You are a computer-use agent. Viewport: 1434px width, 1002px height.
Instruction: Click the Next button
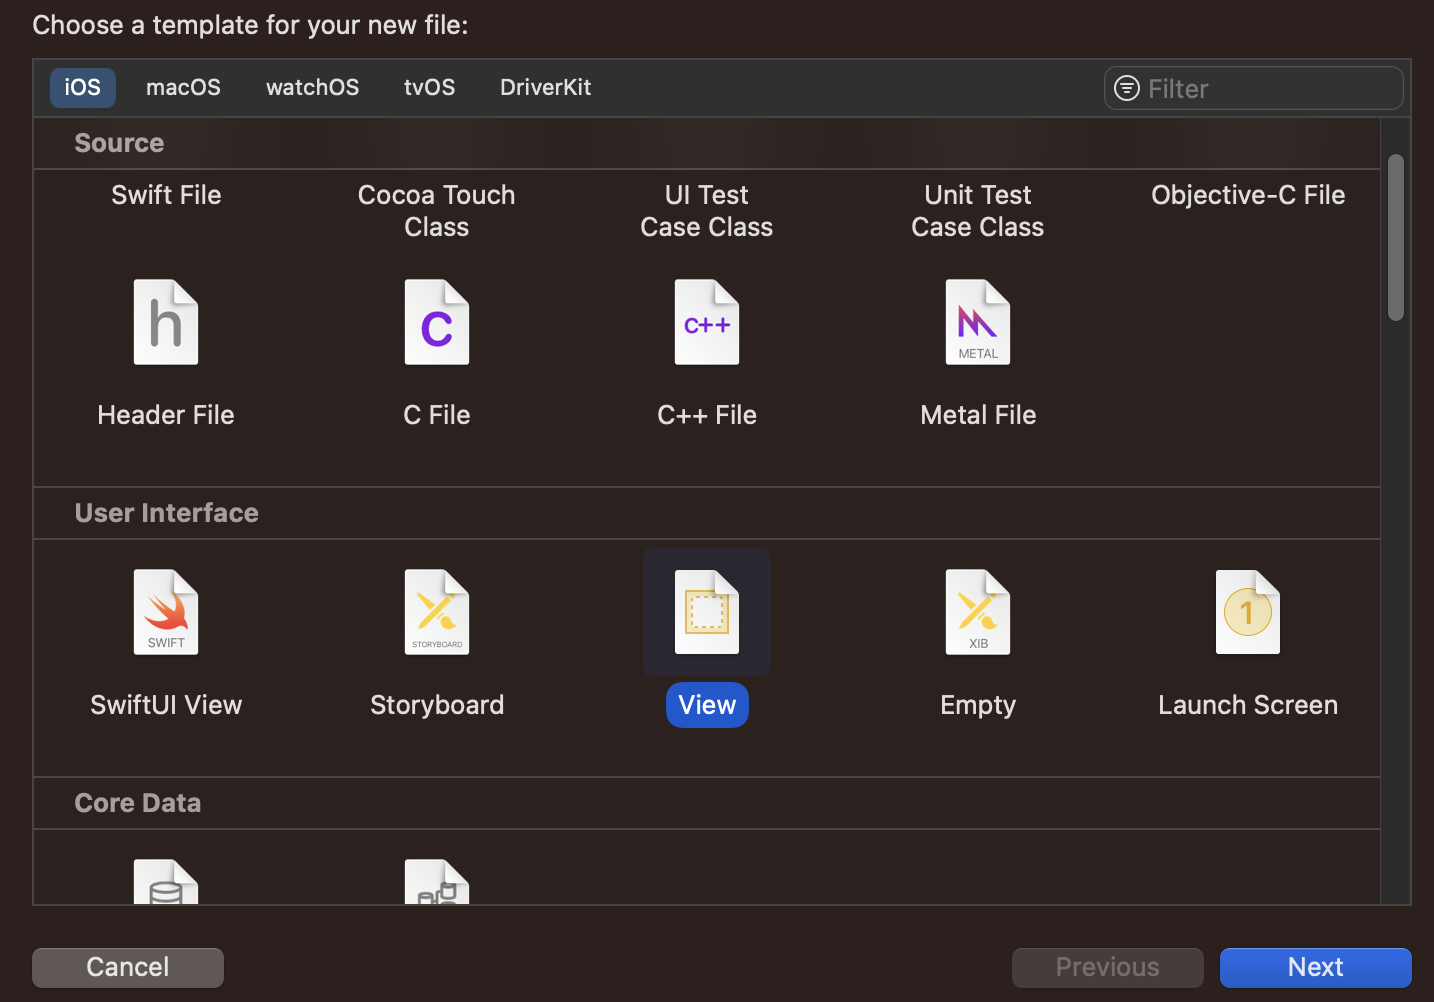point(1315,967)
